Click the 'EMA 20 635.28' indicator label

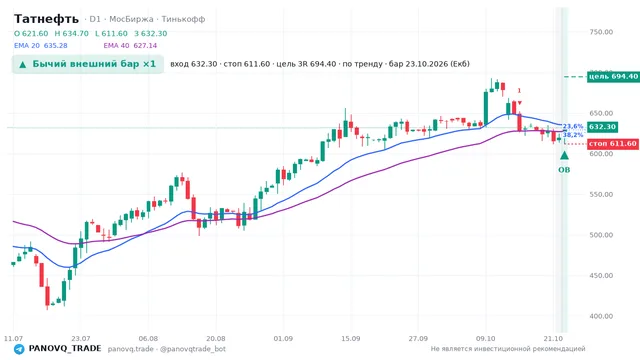tap(40, 46)
